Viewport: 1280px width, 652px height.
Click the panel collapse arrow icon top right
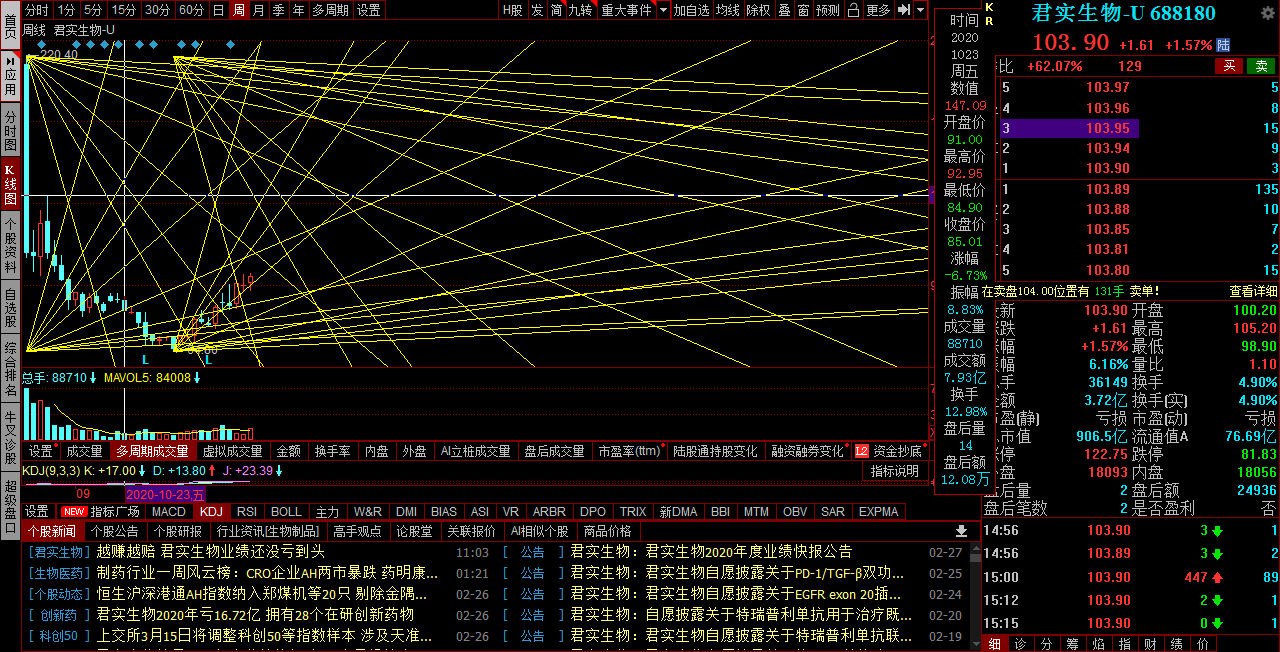pyautogui.click(x=903, y=10)
